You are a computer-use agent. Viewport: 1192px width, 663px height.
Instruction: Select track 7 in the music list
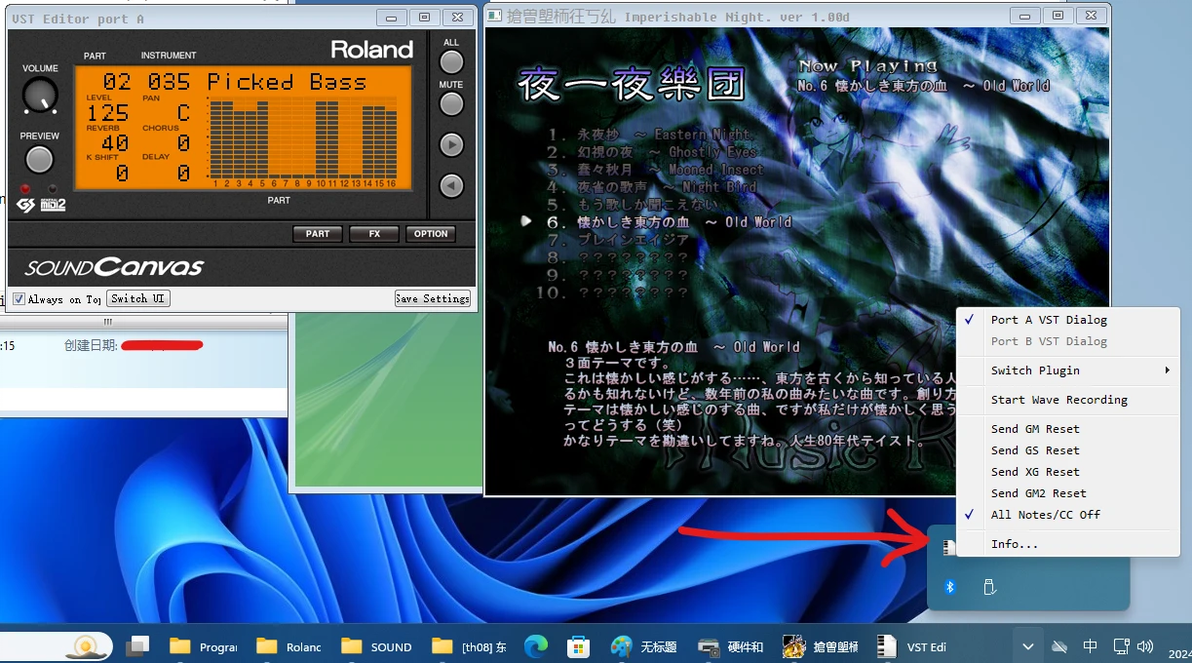(x=617, y=240)
